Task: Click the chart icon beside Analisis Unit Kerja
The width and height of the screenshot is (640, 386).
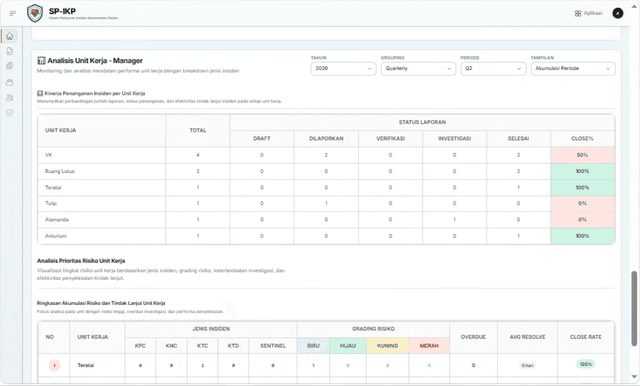Action: click(41, 61)
